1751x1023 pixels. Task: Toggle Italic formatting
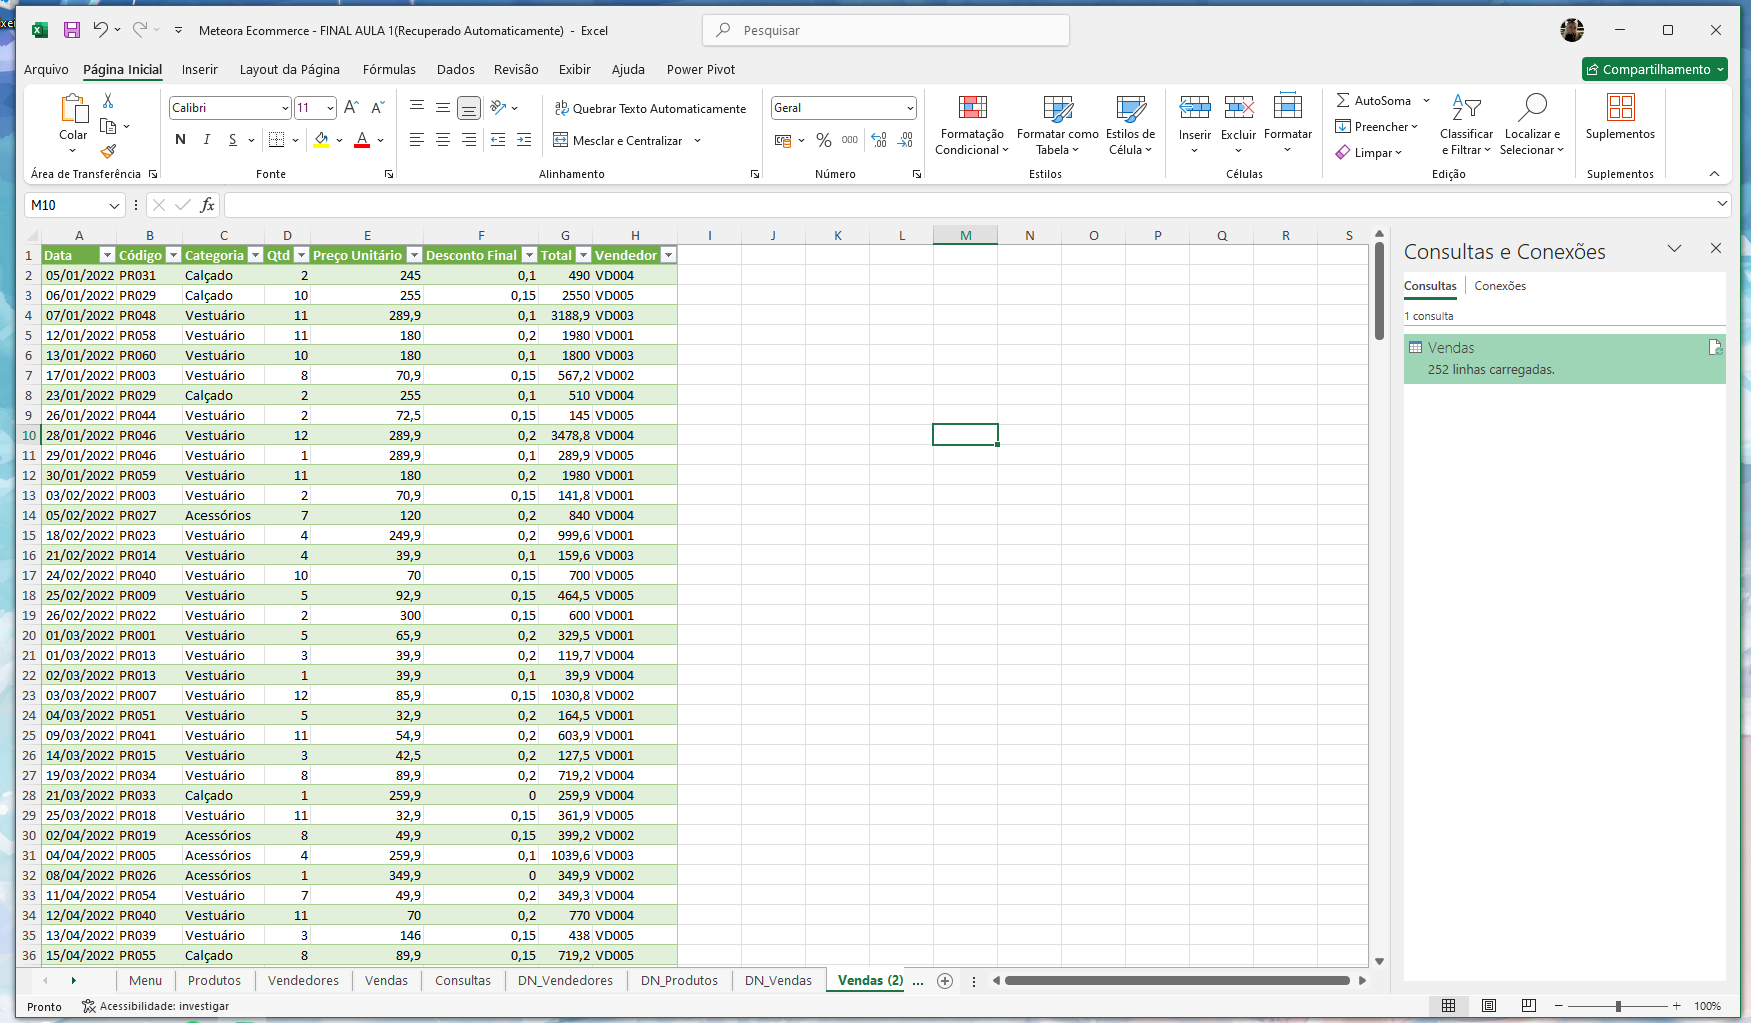point(206,140)
